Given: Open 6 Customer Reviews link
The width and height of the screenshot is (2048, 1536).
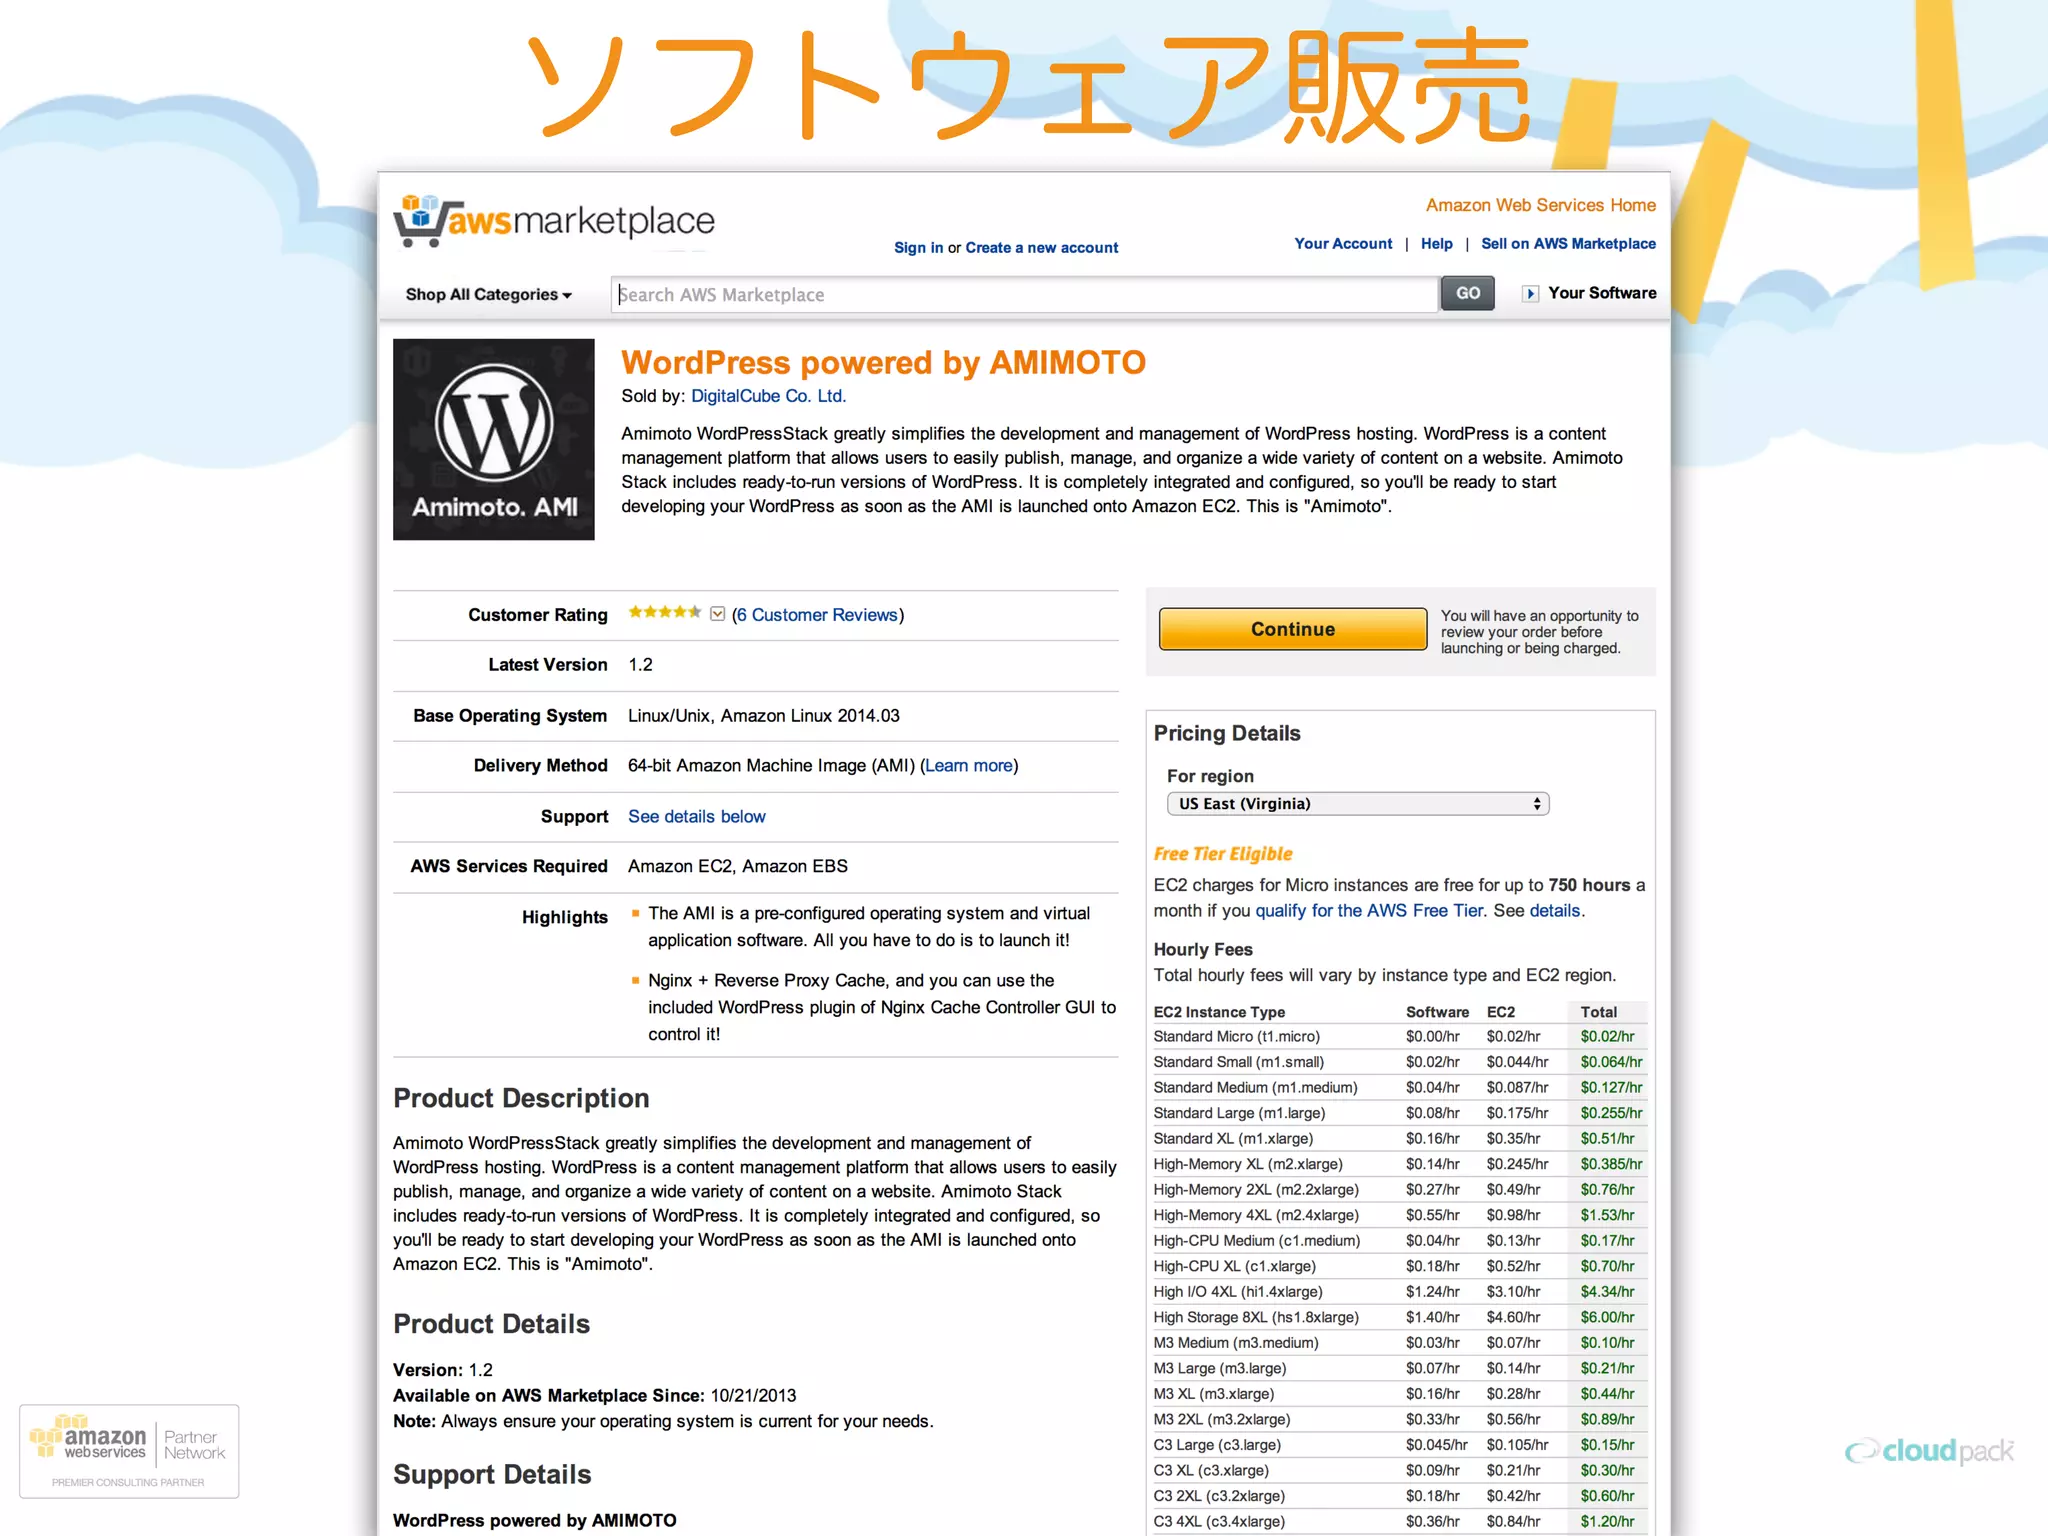Looking at the screenshot, I should click(x=817, y=615).
